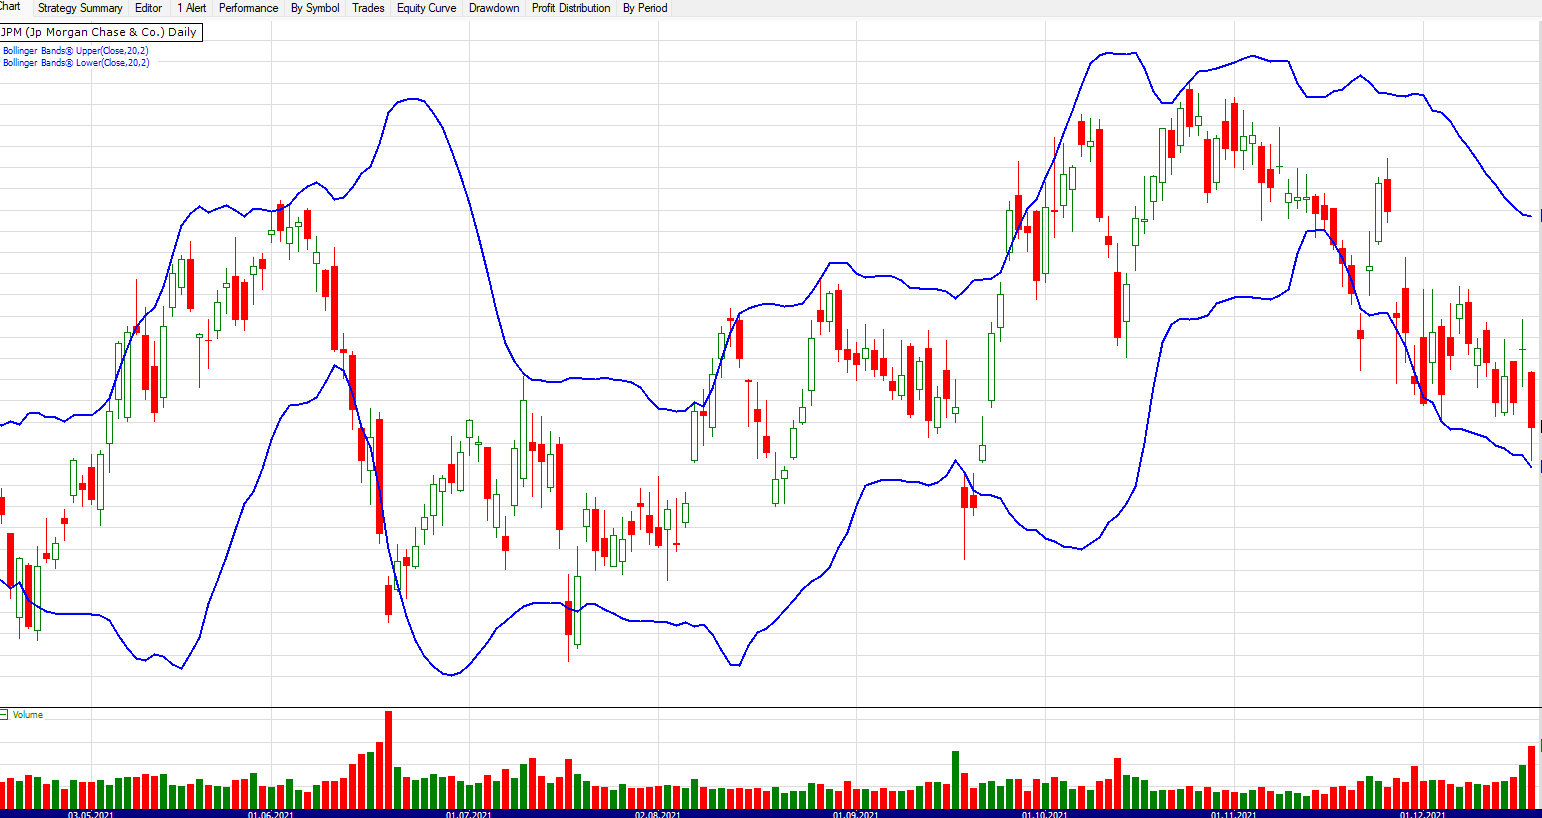Open the Editor tab
The width and height of the screenshot is (1542, 818).
(x=149, y=8)
